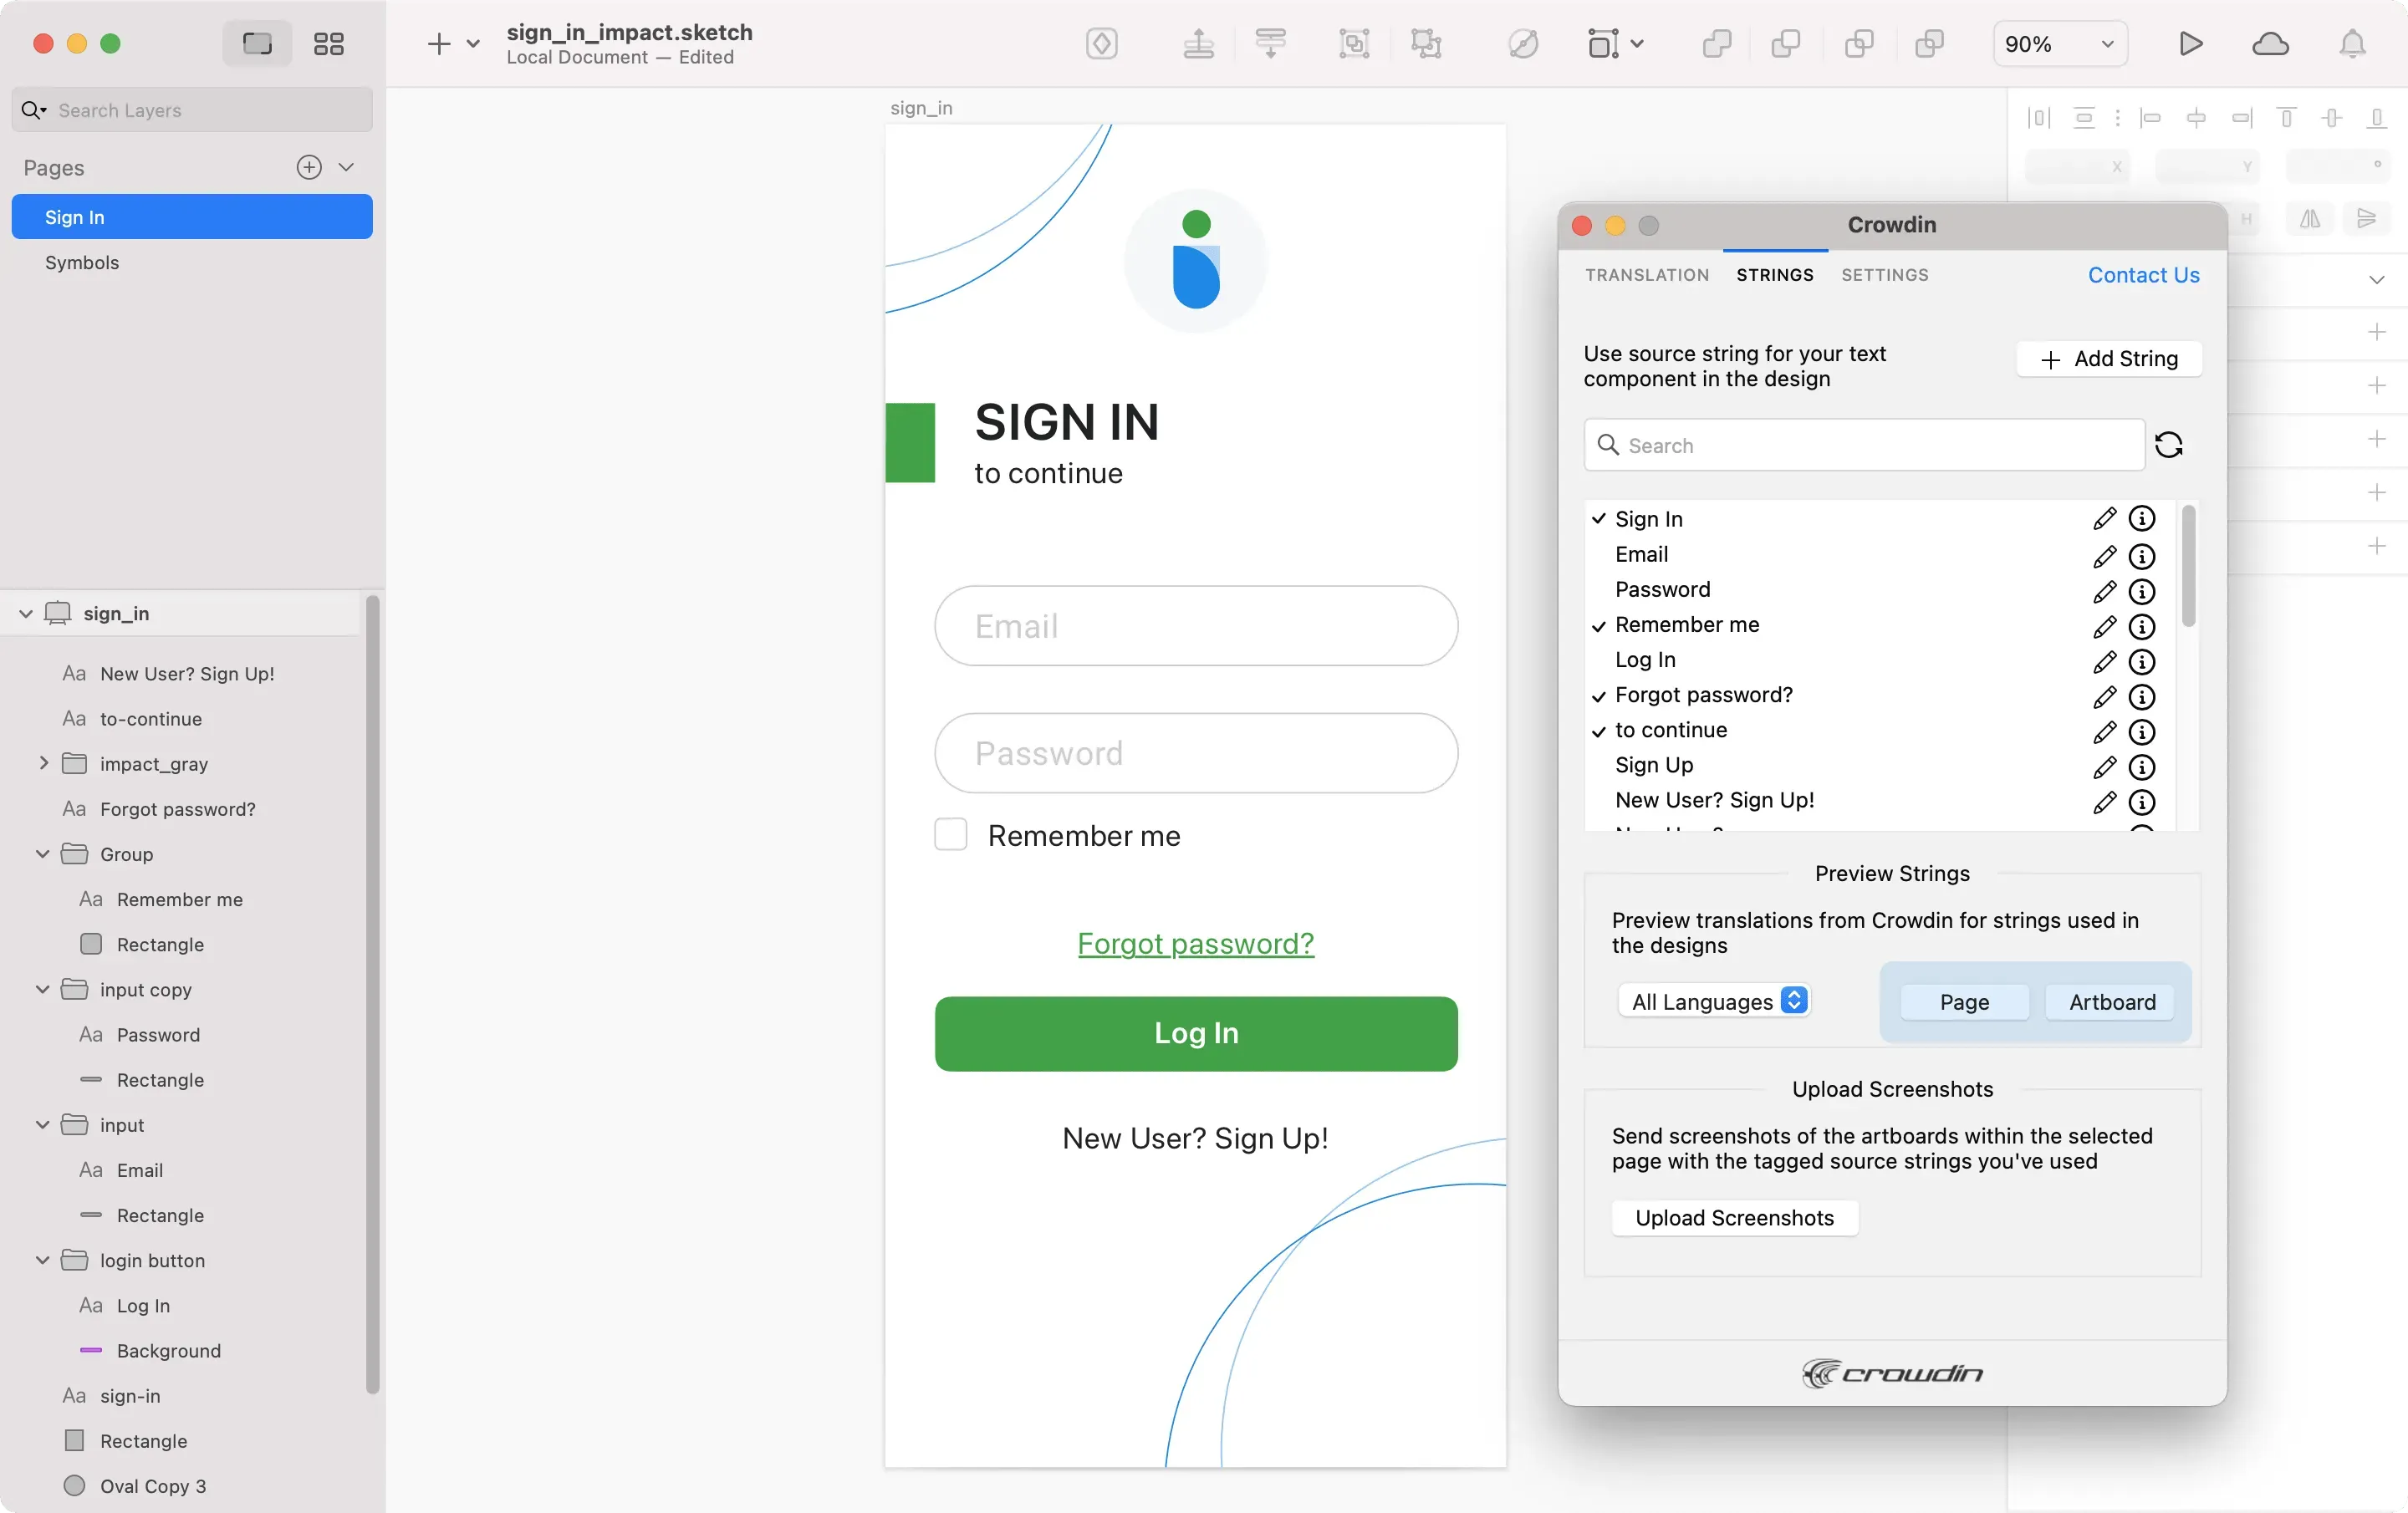Click the Contact Us link
Image resolution: width=2408 pixels, height=1513 pixels.
click(x=2142, y=275)
